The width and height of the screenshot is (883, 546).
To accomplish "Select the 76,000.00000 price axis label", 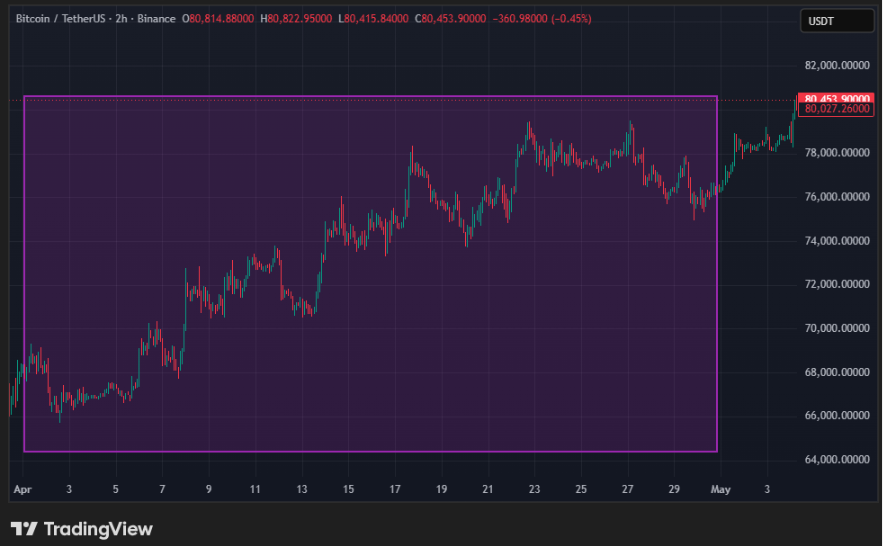I will (837, 196).
